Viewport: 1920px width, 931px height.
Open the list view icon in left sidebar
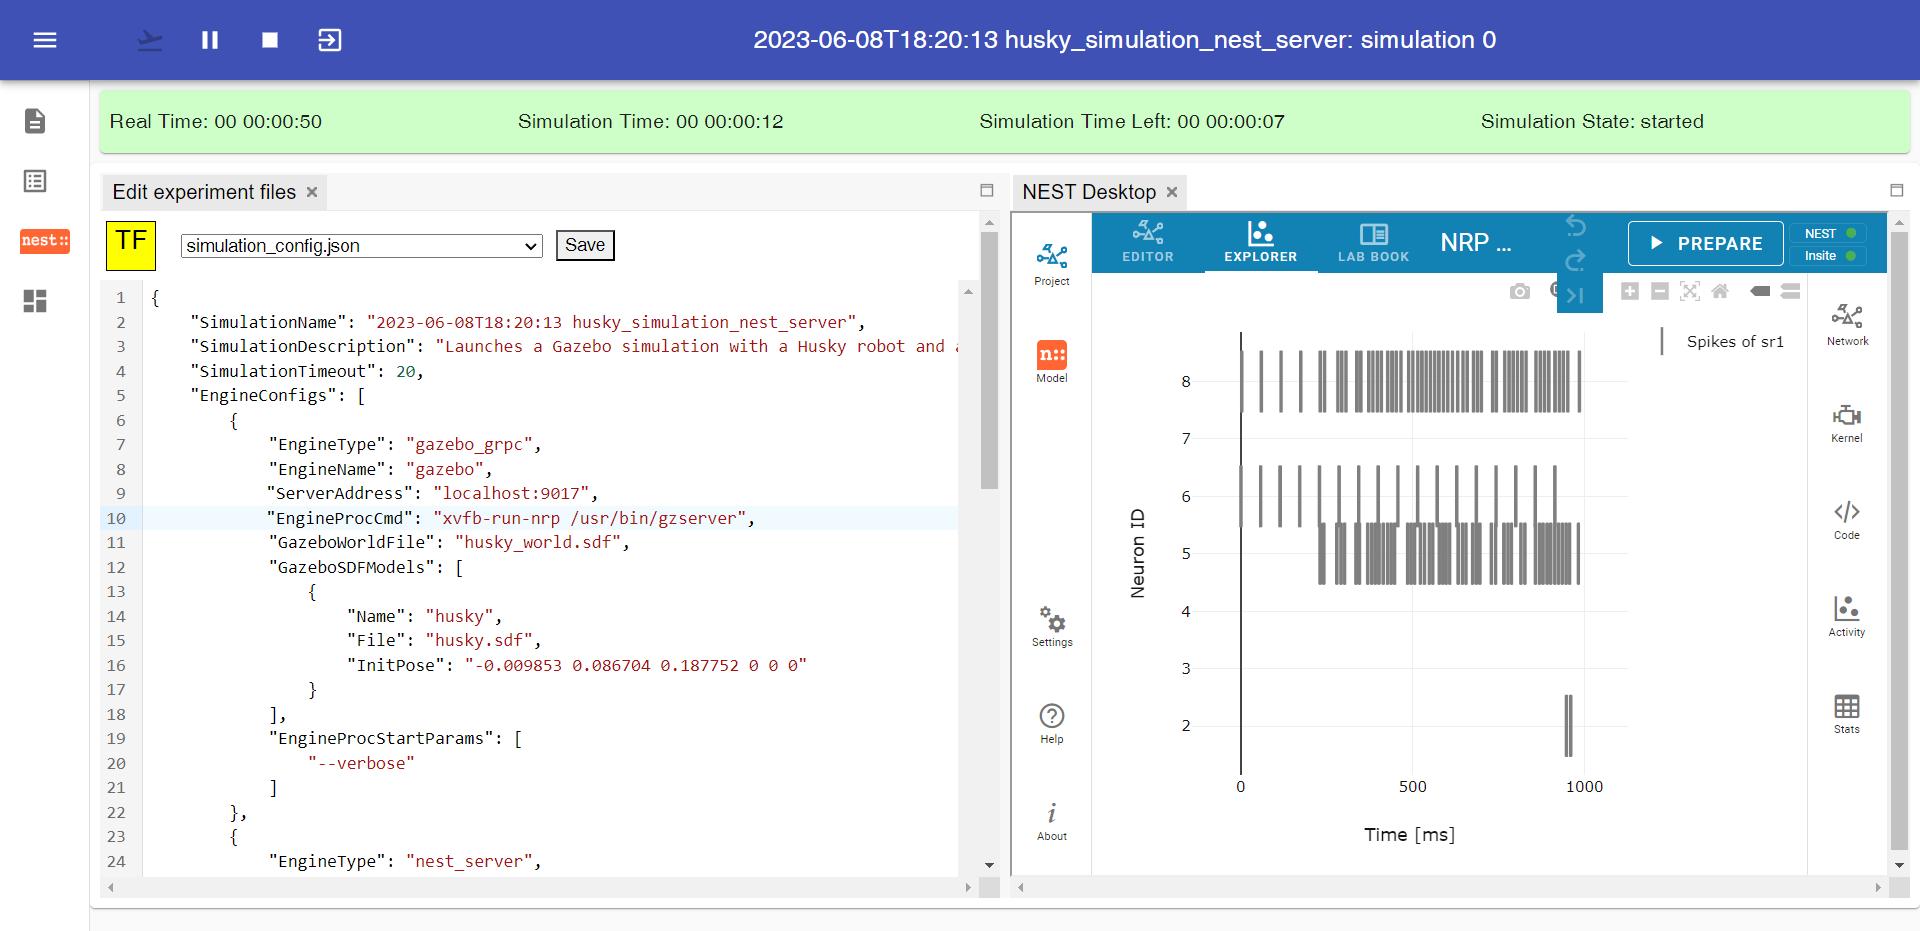35,181
